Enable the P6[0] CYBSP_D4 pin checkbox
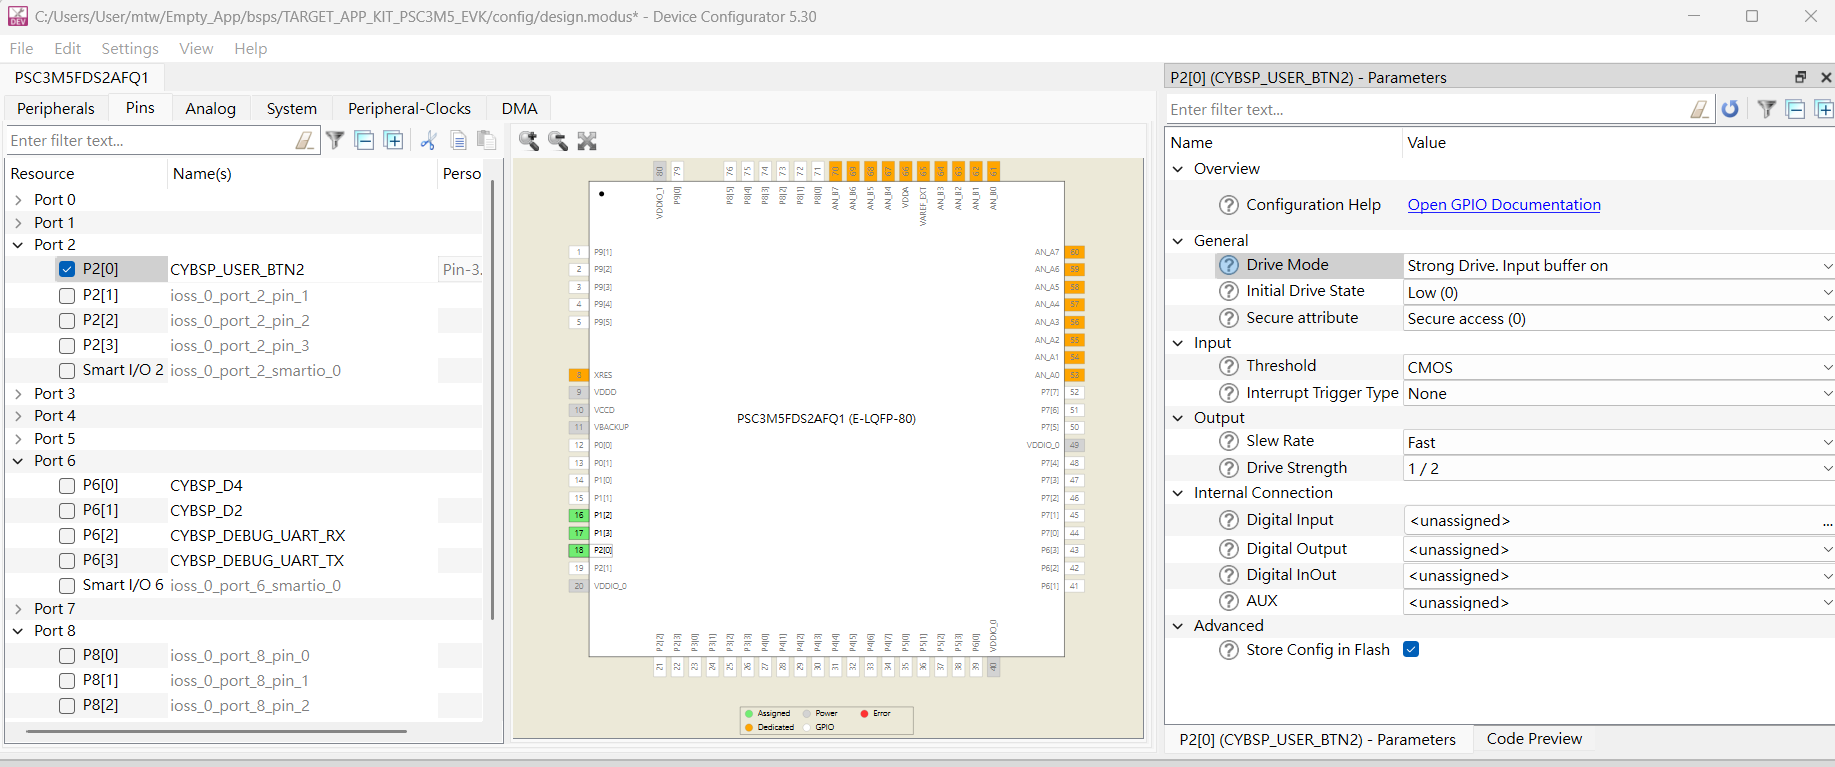Screen dimensions: 1835x767 click(67, 486)
